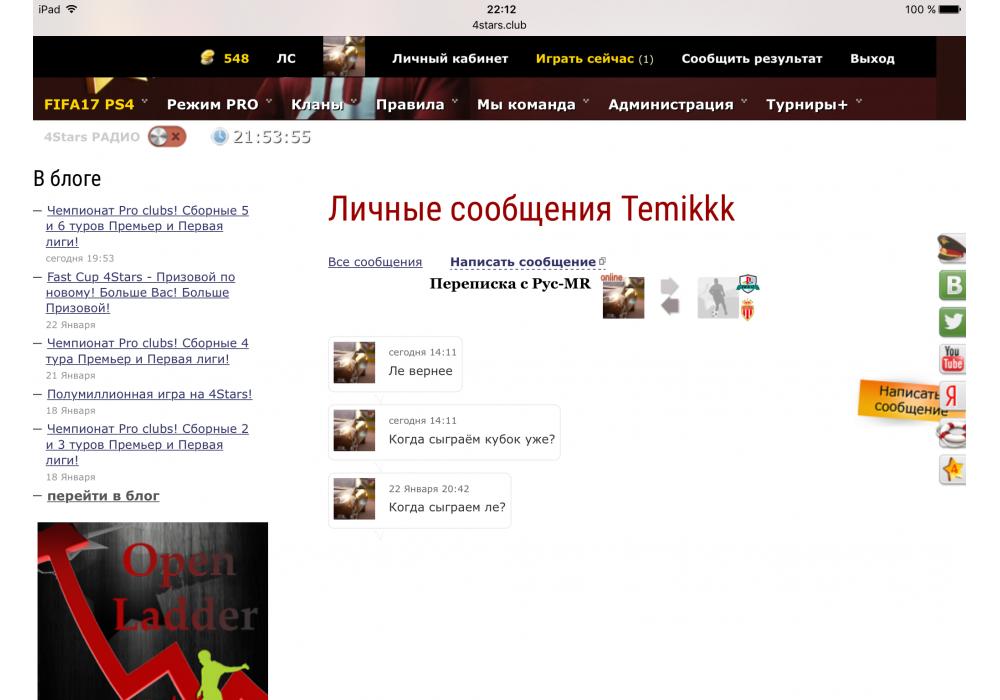Click message Когда сыграём кубок уже?
The height and width of the screenshot is (700, 1000).
pos(472,439)
